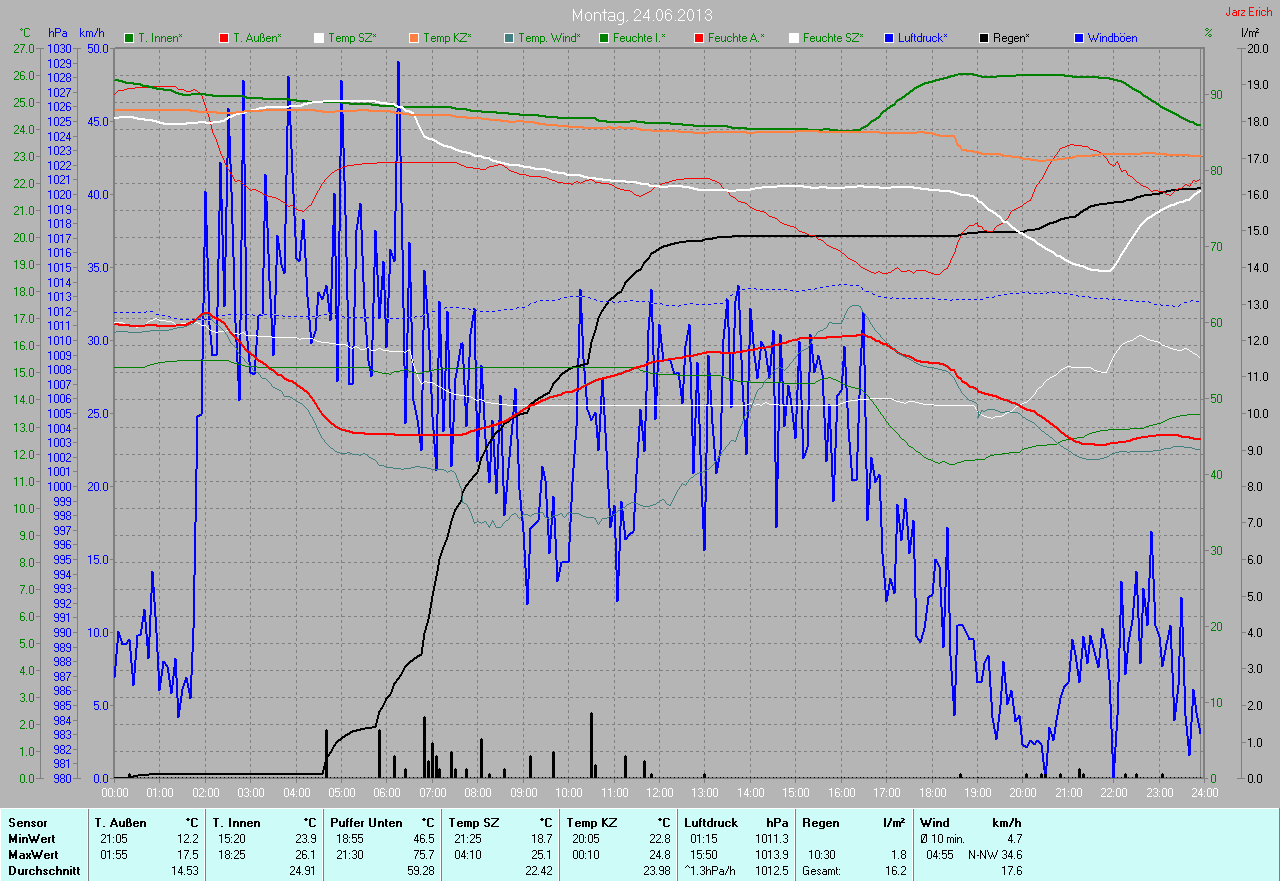Click the Durchschnitt row label
Screen dimensions: 1280x881
pyautogui.click(x=40, y=871)
